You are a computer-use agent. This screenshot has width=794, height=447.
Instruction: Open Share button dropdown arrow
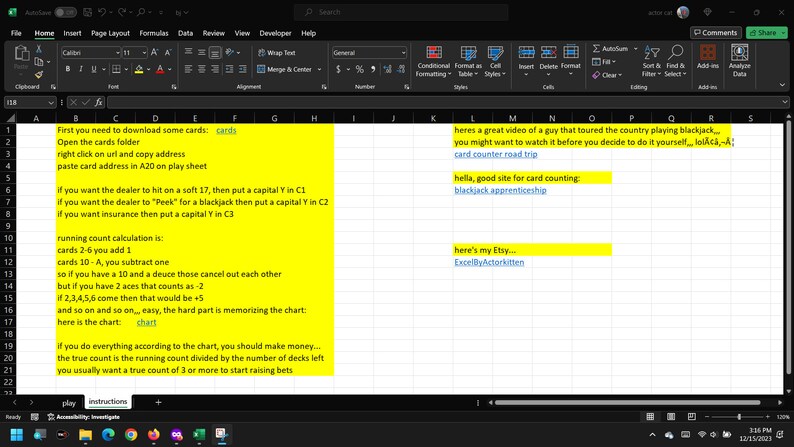pyautogui.click(x=784, y=33)
